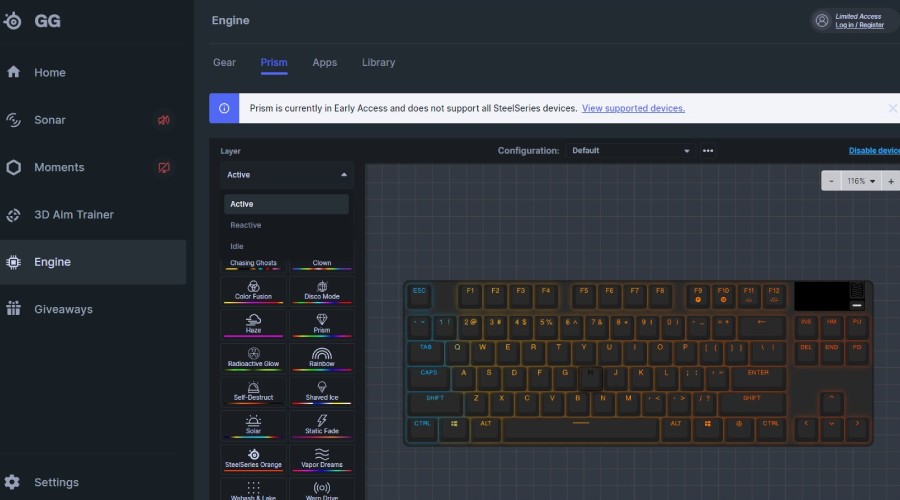Pick the Shaved Ice effect
This screenshot has height=500, width=900.
click(x=321, y=392)
